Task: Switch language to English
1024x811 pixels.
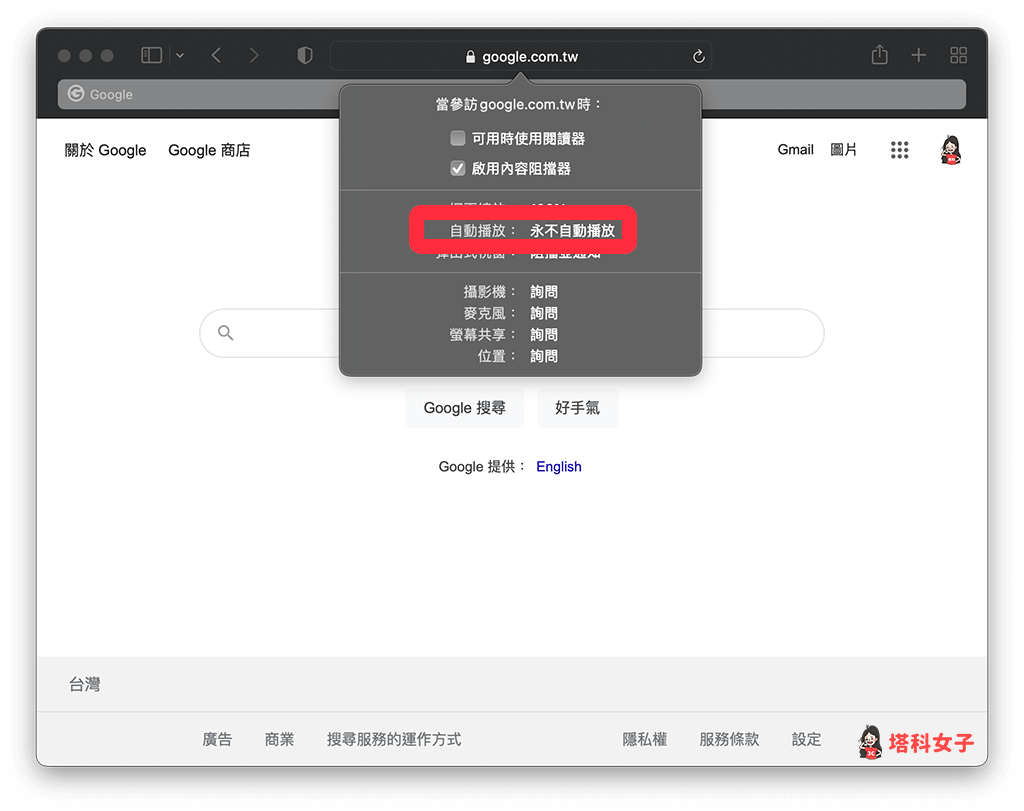Action: click(x=558, y=467)
